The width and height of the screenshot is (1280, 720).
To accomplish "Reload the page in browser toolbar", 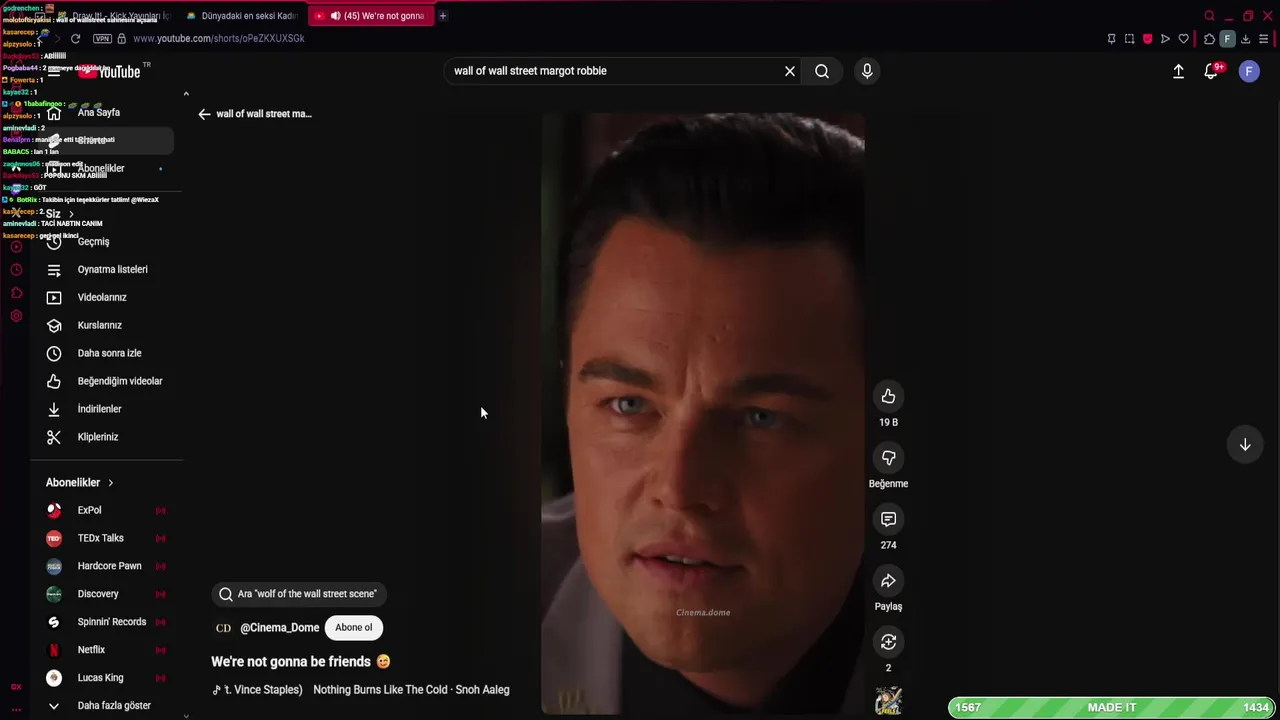I will point(75,38).
